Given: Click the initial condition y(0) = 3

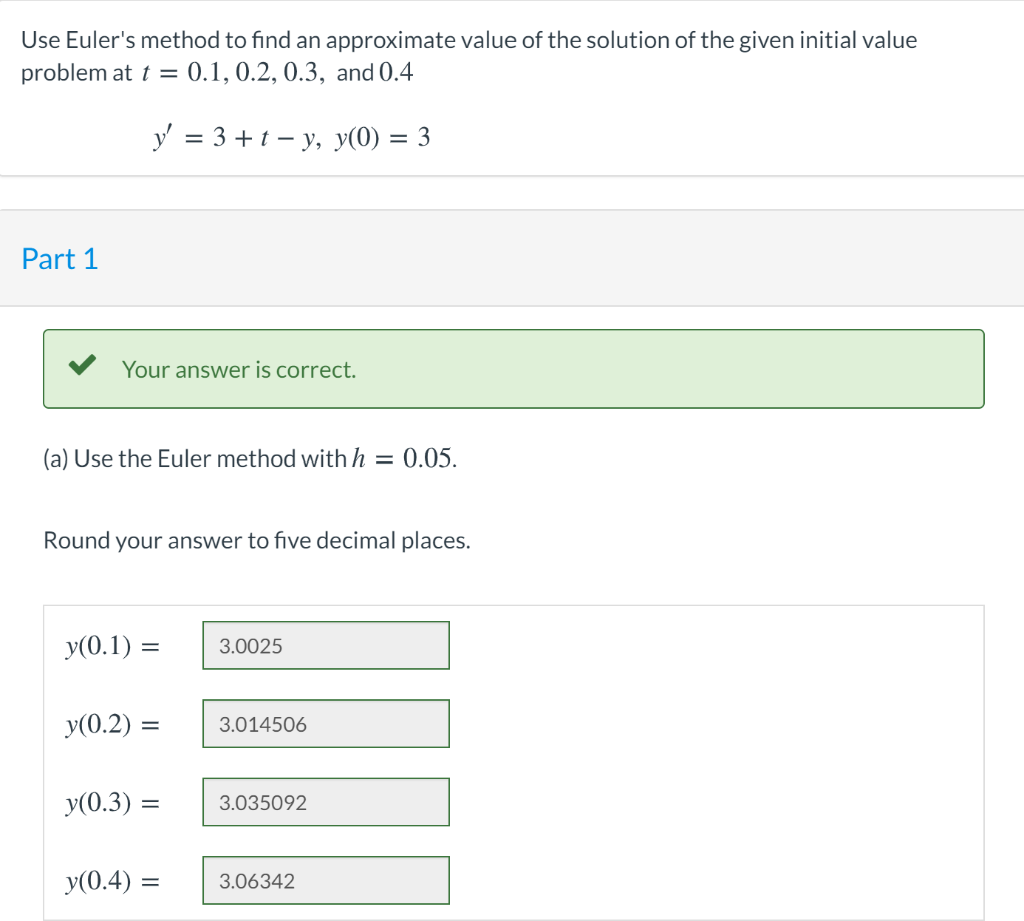Looking at the screenshot, I should (383, 138).
